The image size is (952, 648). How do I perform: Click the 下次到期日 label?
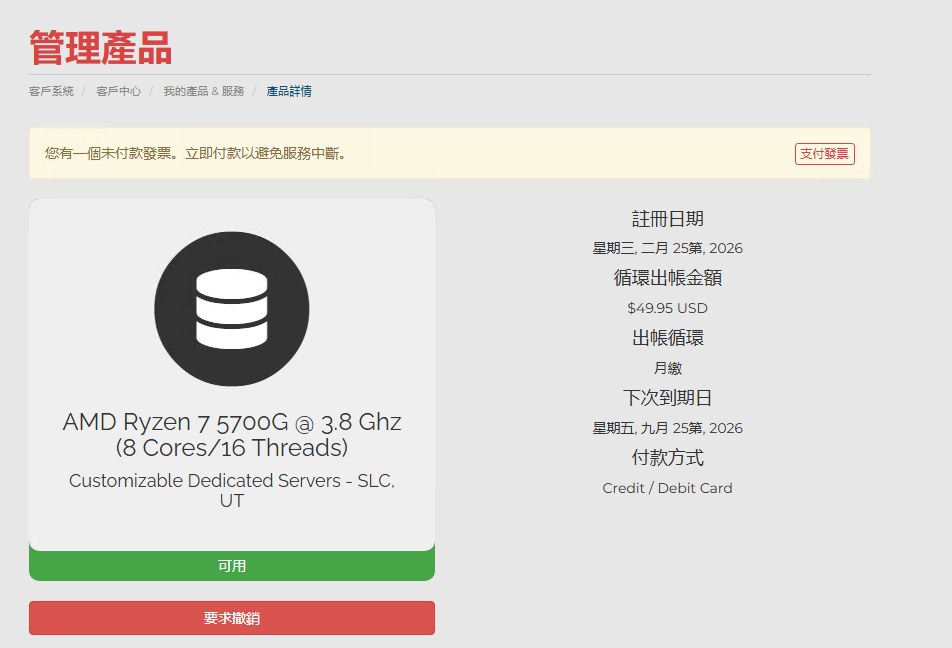pos(667,398)
